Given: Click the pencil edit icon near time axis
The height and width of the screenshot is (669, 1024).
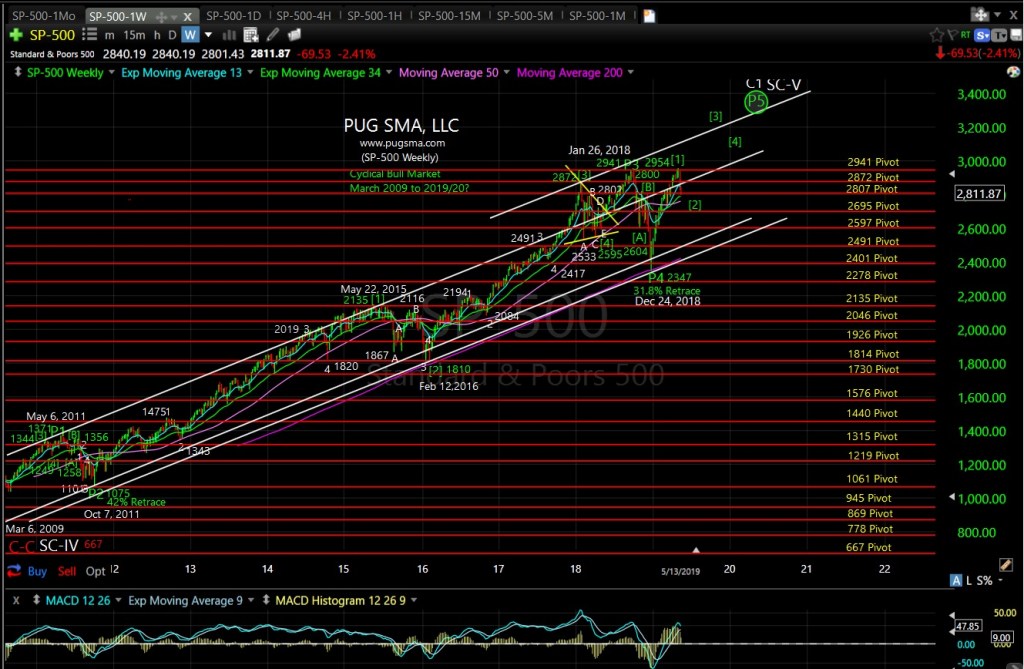Looking at the screenshot, I should (1006, 564).
